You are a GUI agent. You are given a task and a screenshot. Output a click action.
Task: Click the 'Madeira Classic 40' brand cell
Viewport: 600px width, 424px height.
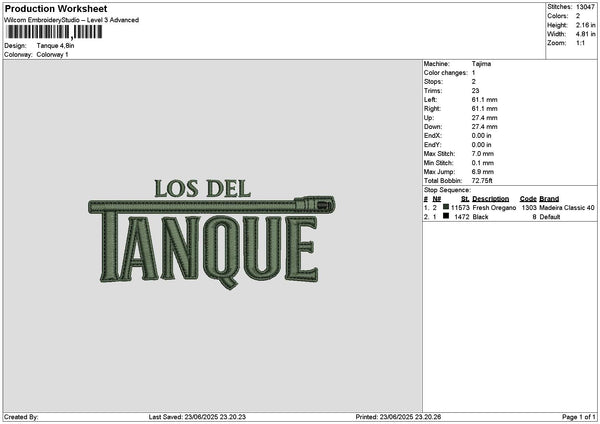pos(567,207)
